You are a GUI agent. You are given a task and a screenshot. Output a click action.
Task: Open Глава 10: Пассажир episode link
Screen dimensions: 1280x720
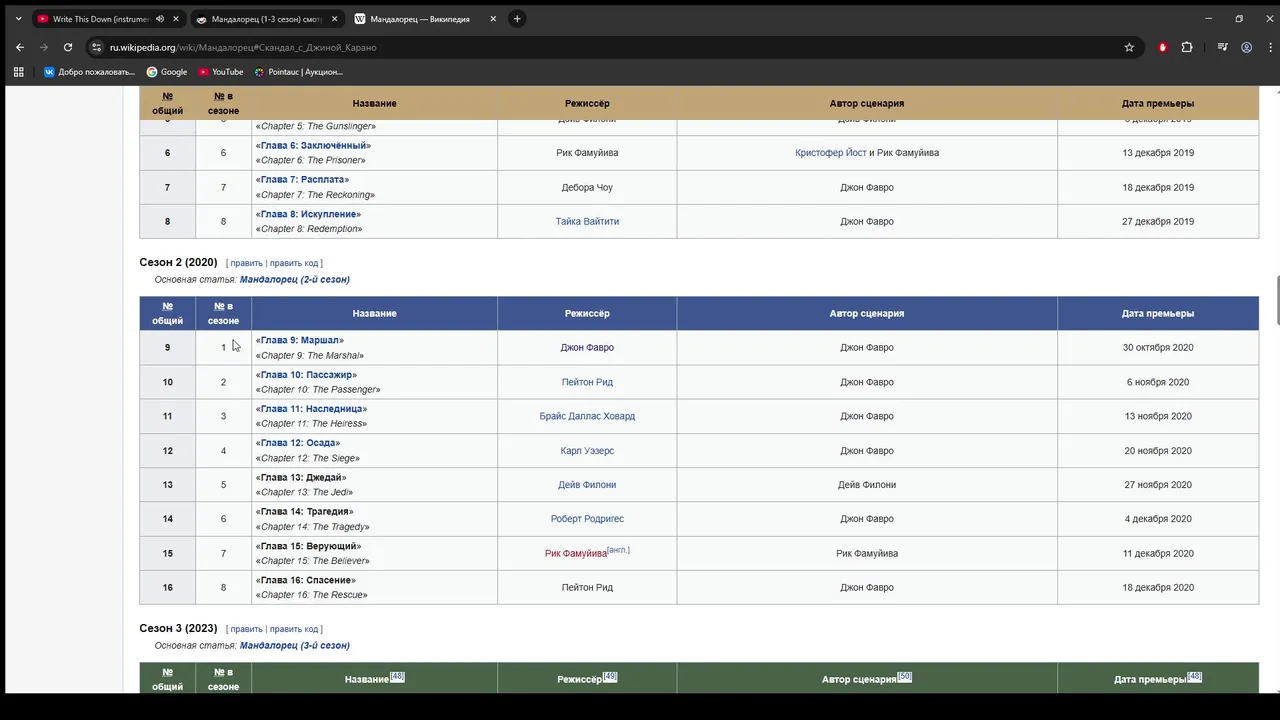[x=308, y=375]
